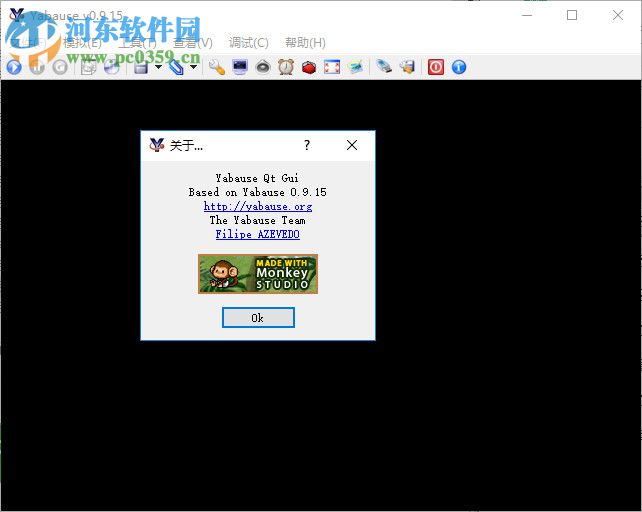Toggle fullscreen with the red-arrows icon
This screenshot has height=512, width=642.
(332, 67)
